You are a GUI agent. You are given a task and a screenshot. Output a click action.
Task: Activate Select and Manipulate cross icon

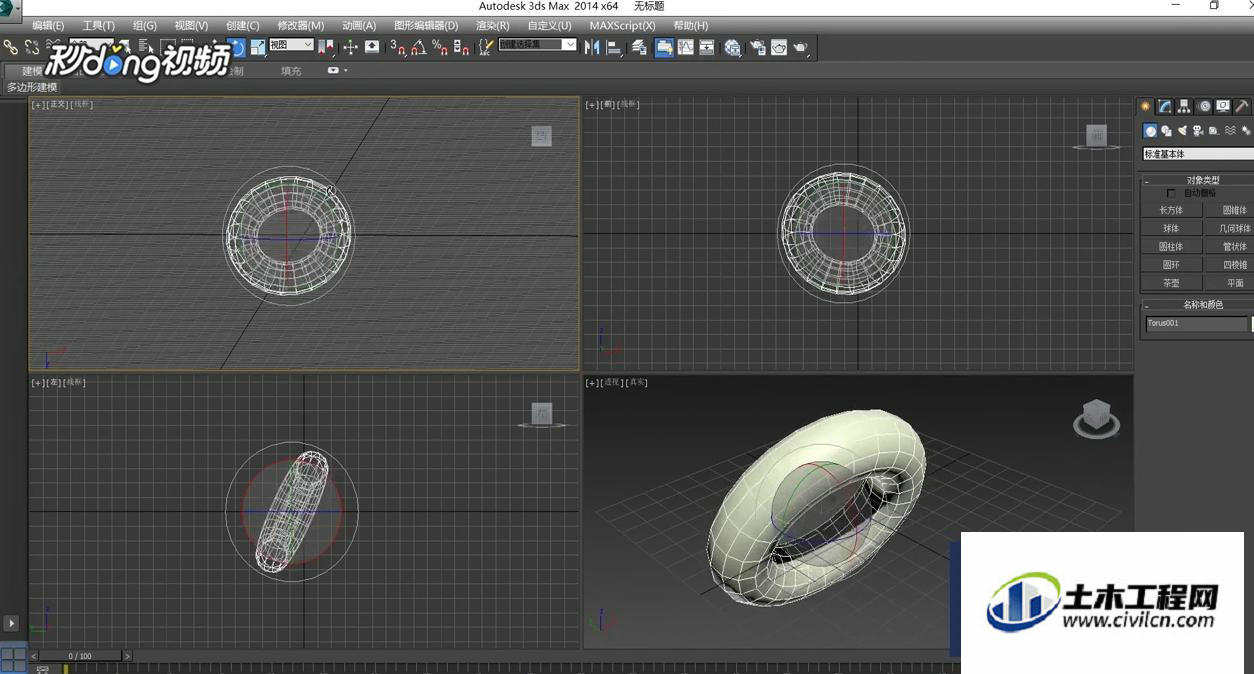click(350, 47)
